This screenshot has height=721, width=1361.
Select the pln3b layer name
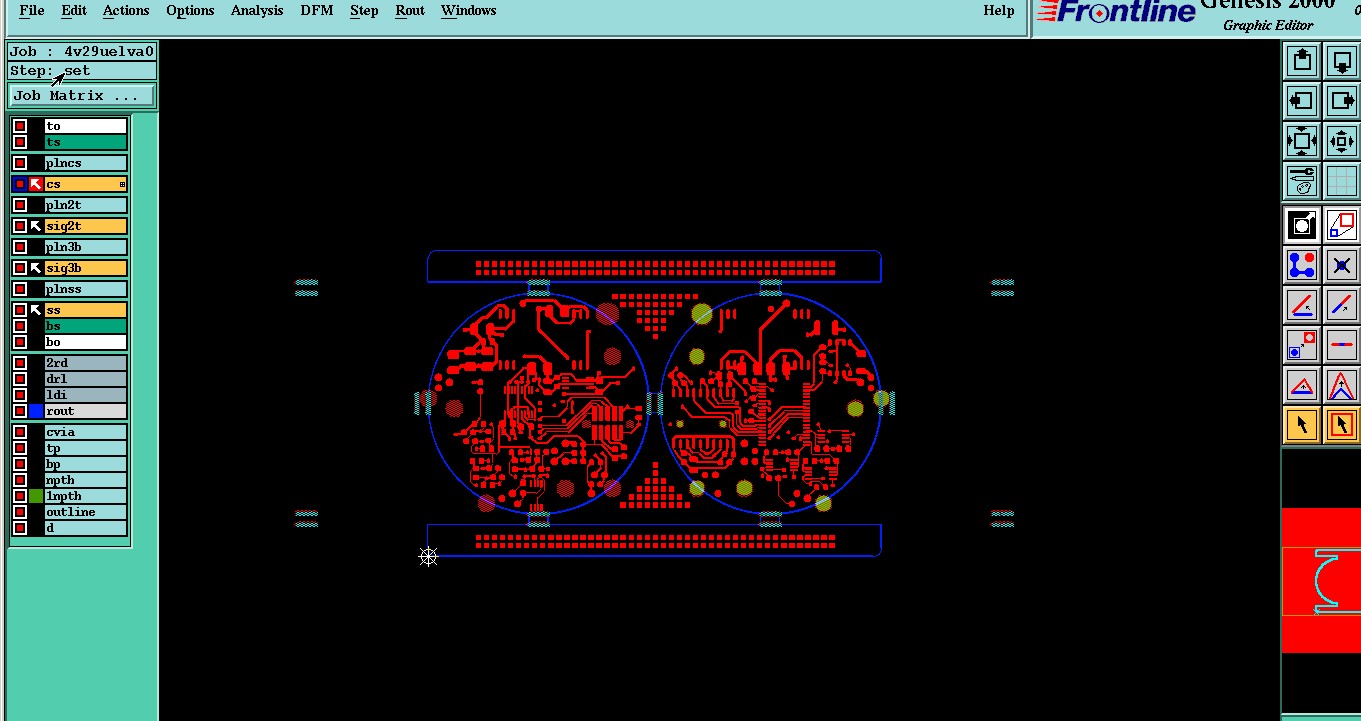[x=86, y=247]
